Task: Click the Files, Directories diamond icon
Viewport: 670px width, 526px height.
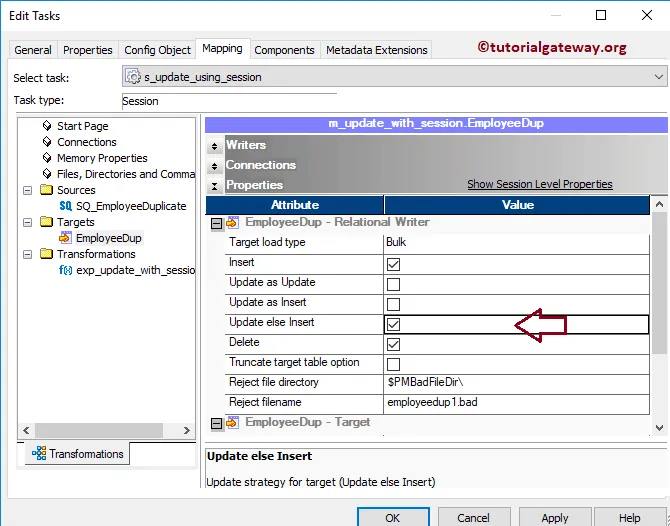Action: pos(47,173)
